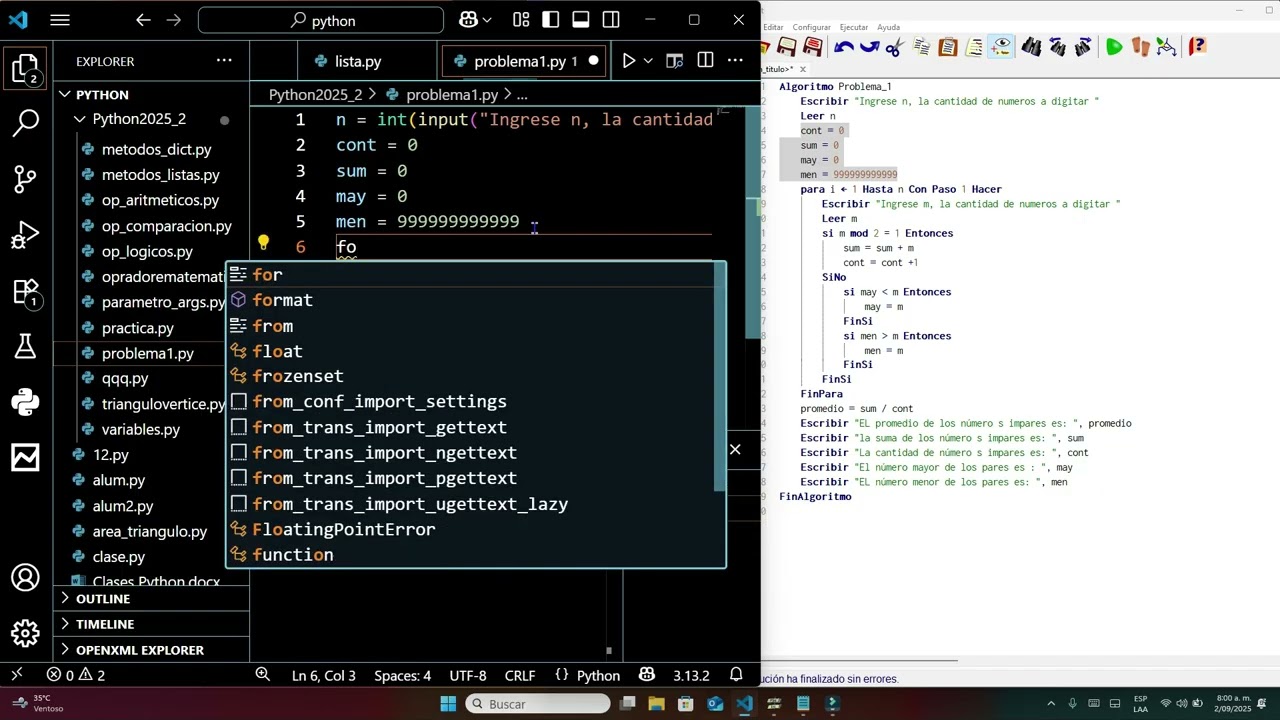Click the PSeInt save-as icon
The height and width of the screenshot is (720, 1280).
(813, 46)
